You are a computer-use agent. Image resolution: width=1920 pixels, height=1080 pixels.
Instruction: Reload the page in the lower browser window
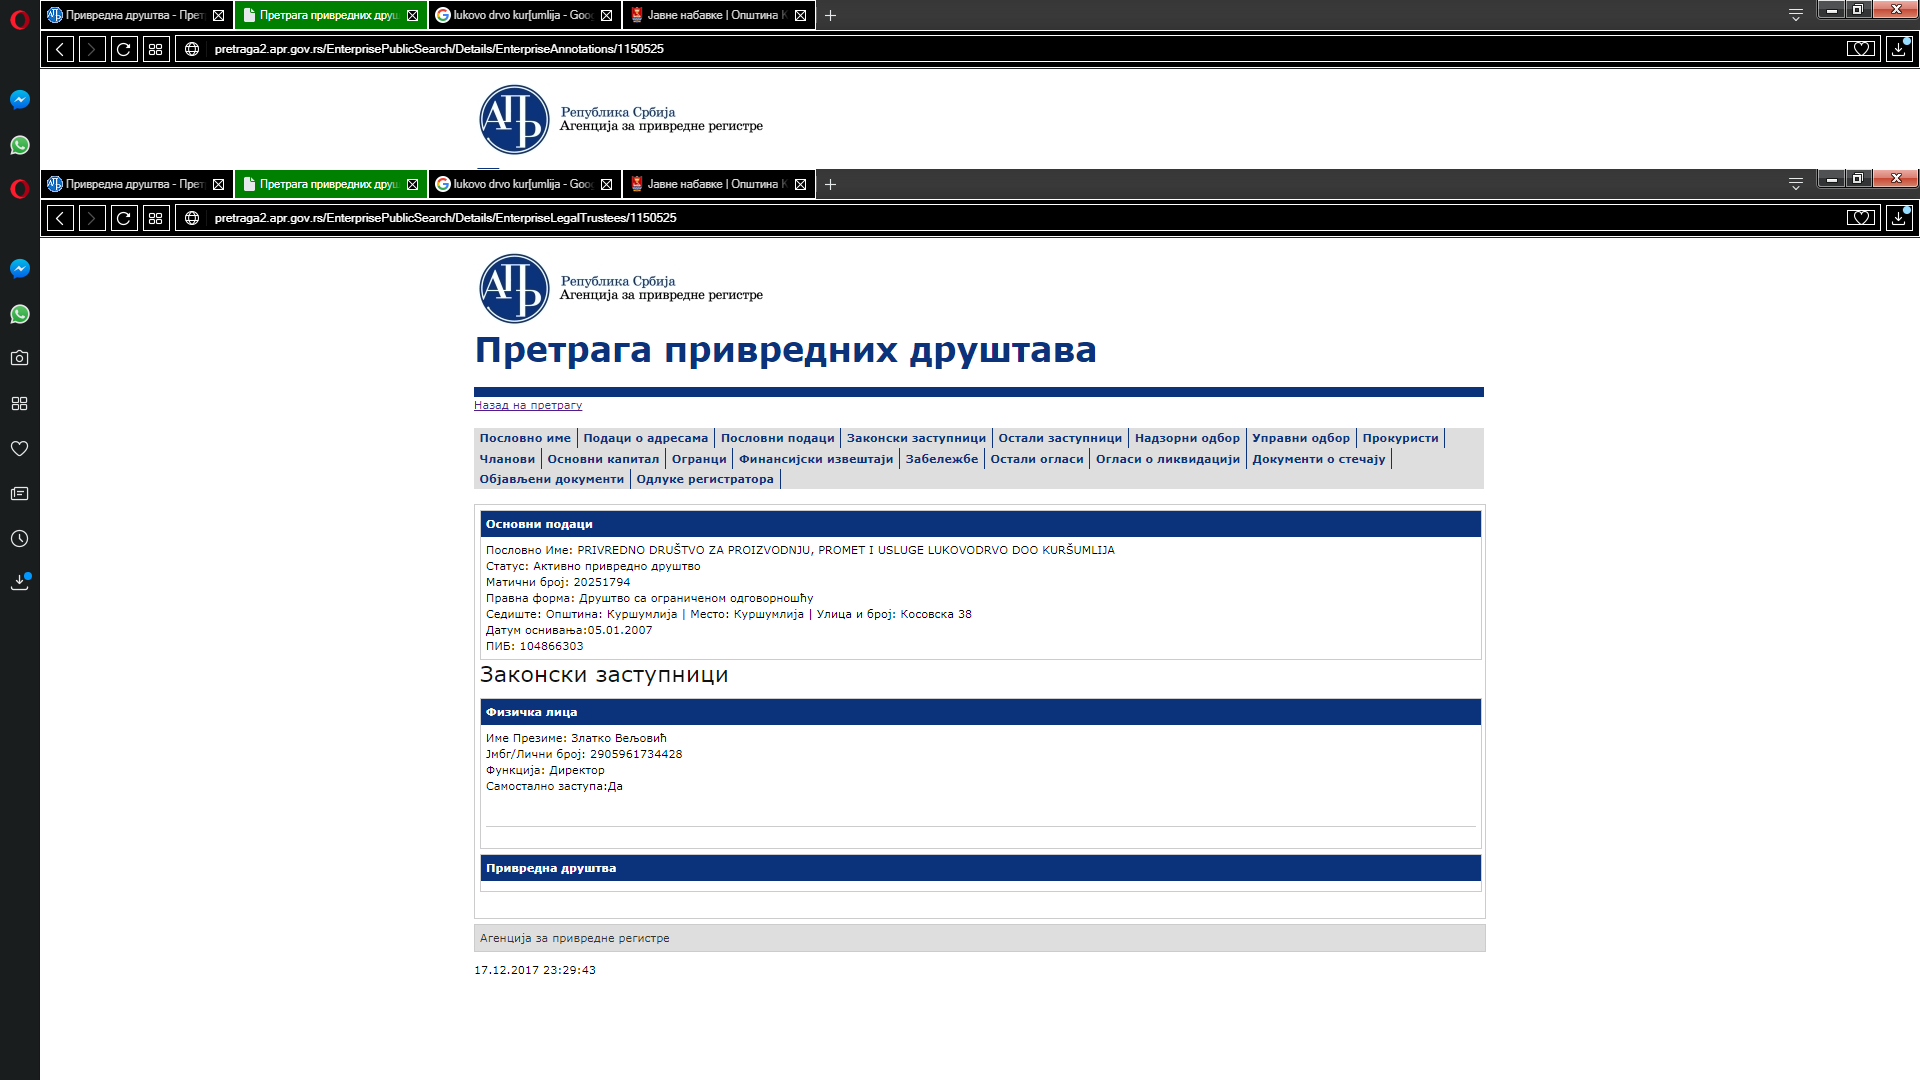(x=124, y=218)
